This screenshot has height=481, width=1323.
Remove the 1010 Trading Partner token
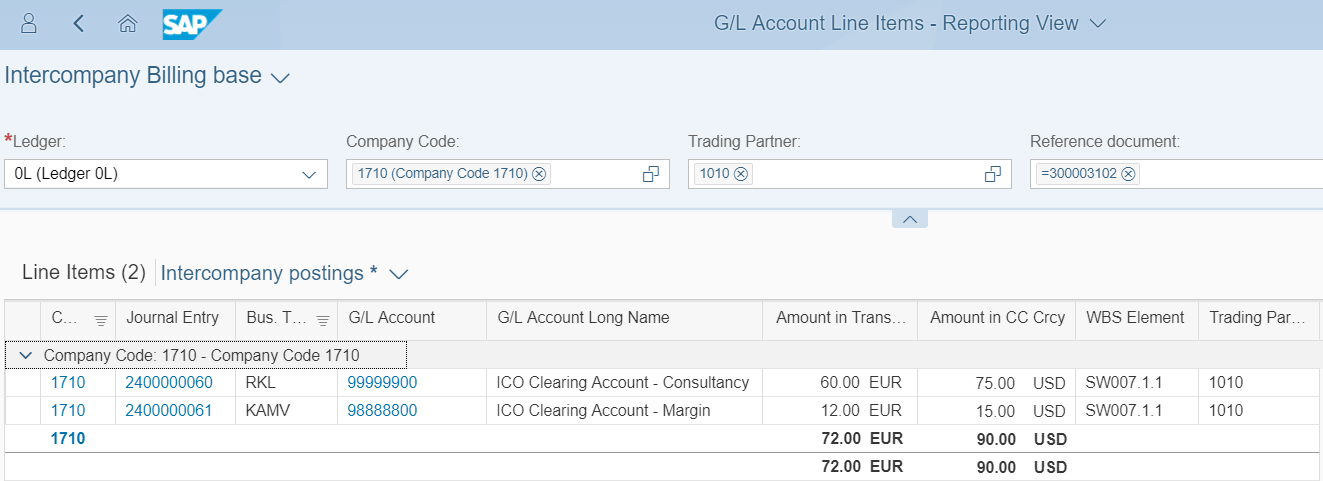pyautogui.click(x=741, y=174)
